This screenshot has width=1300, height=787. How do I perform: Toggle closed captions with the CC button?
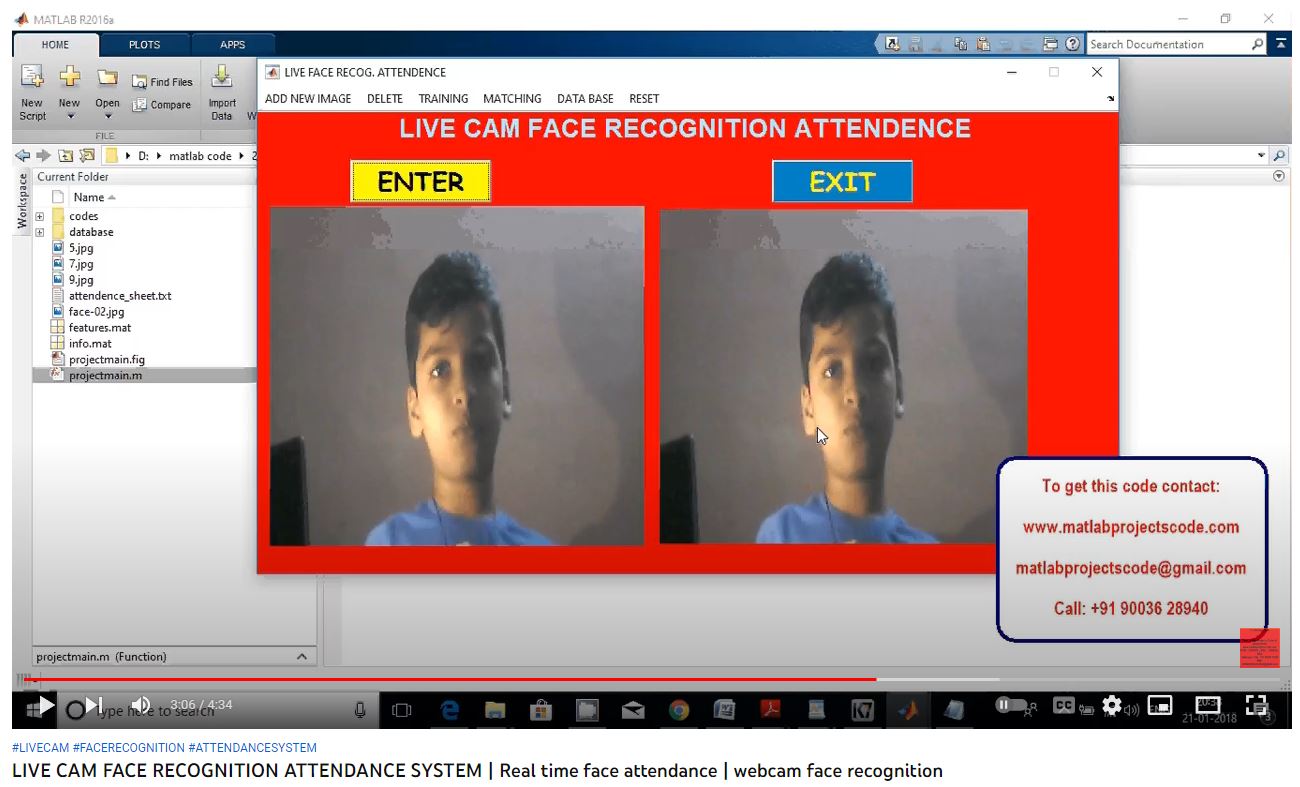[1063, 706]
